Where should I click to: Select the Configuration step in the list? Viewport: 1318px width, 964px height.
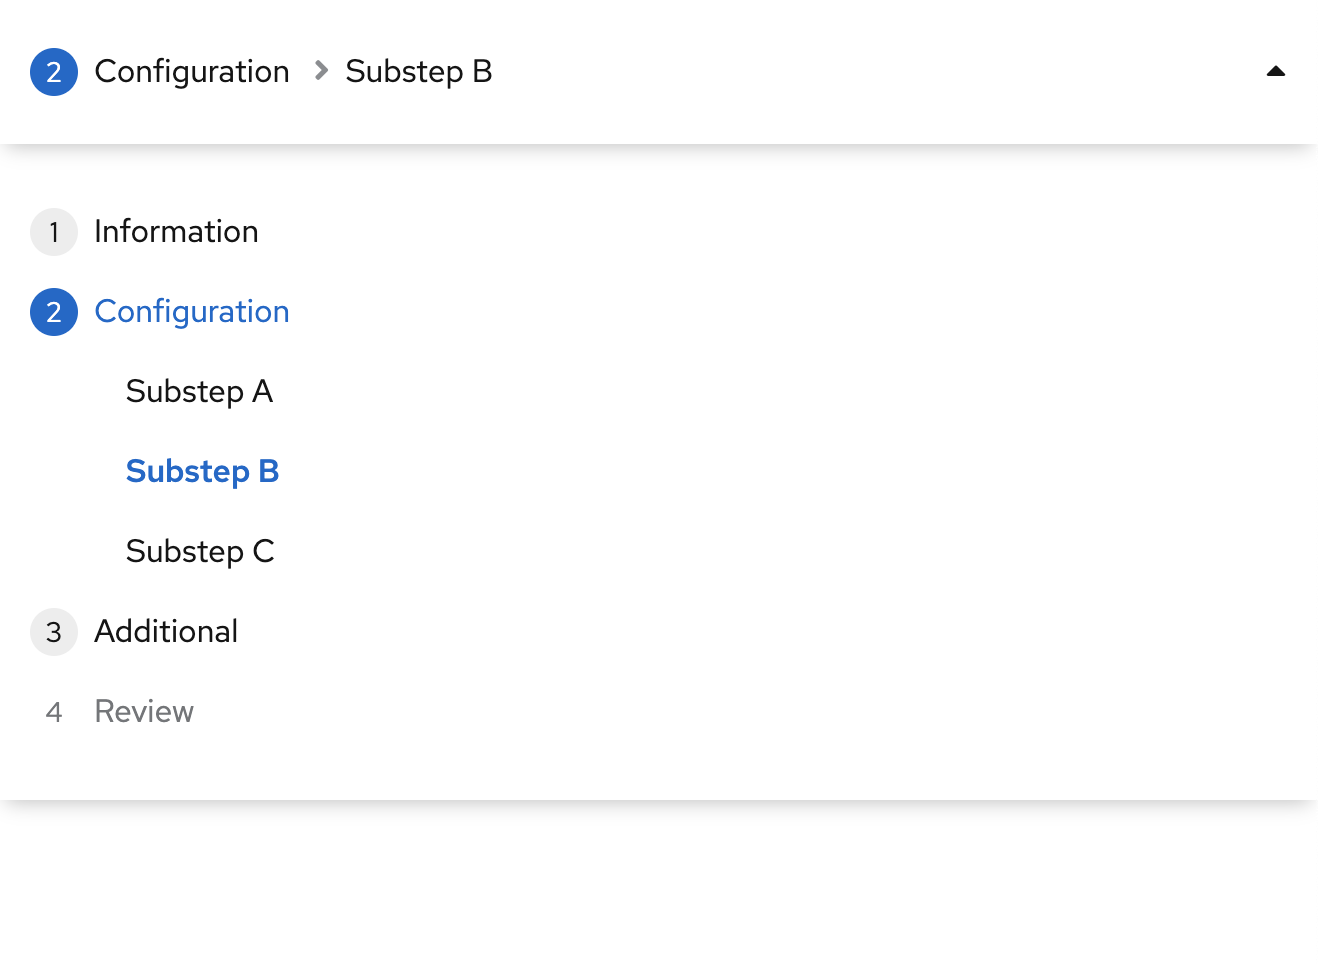click(x=192, y=311)
